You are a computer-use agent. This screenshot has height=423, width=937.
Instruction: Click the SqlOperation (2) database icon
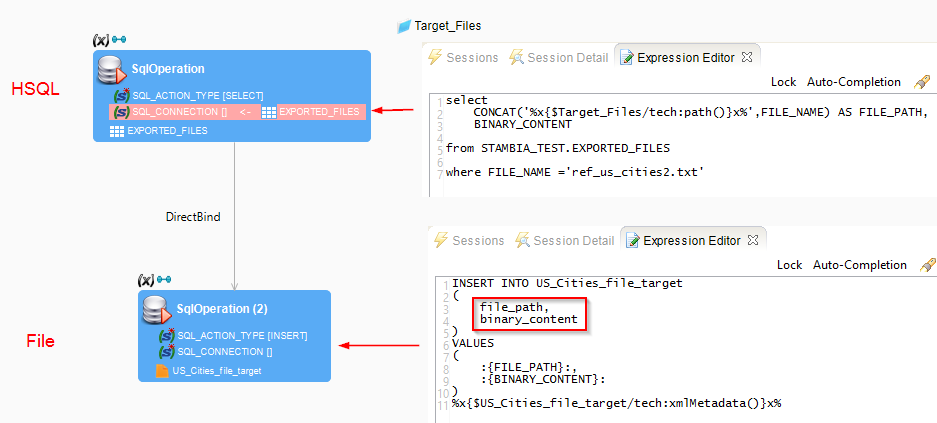[x=155, y=309]
